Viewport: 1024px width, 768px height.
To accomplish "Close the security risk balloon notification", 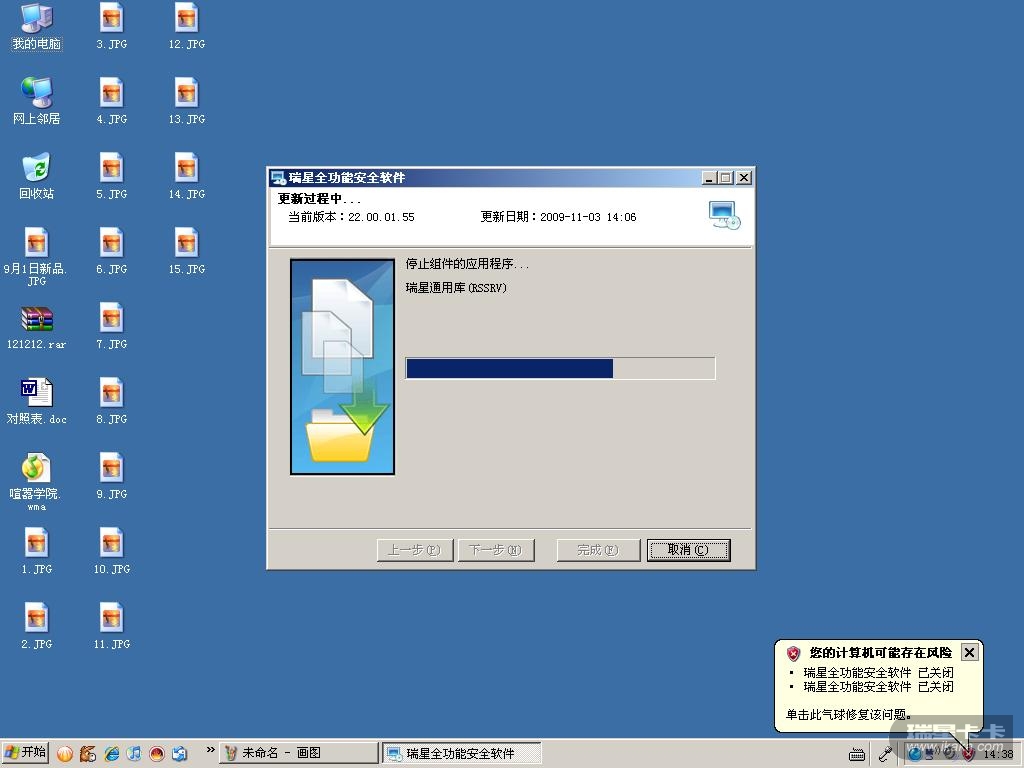I will point(970,652).
